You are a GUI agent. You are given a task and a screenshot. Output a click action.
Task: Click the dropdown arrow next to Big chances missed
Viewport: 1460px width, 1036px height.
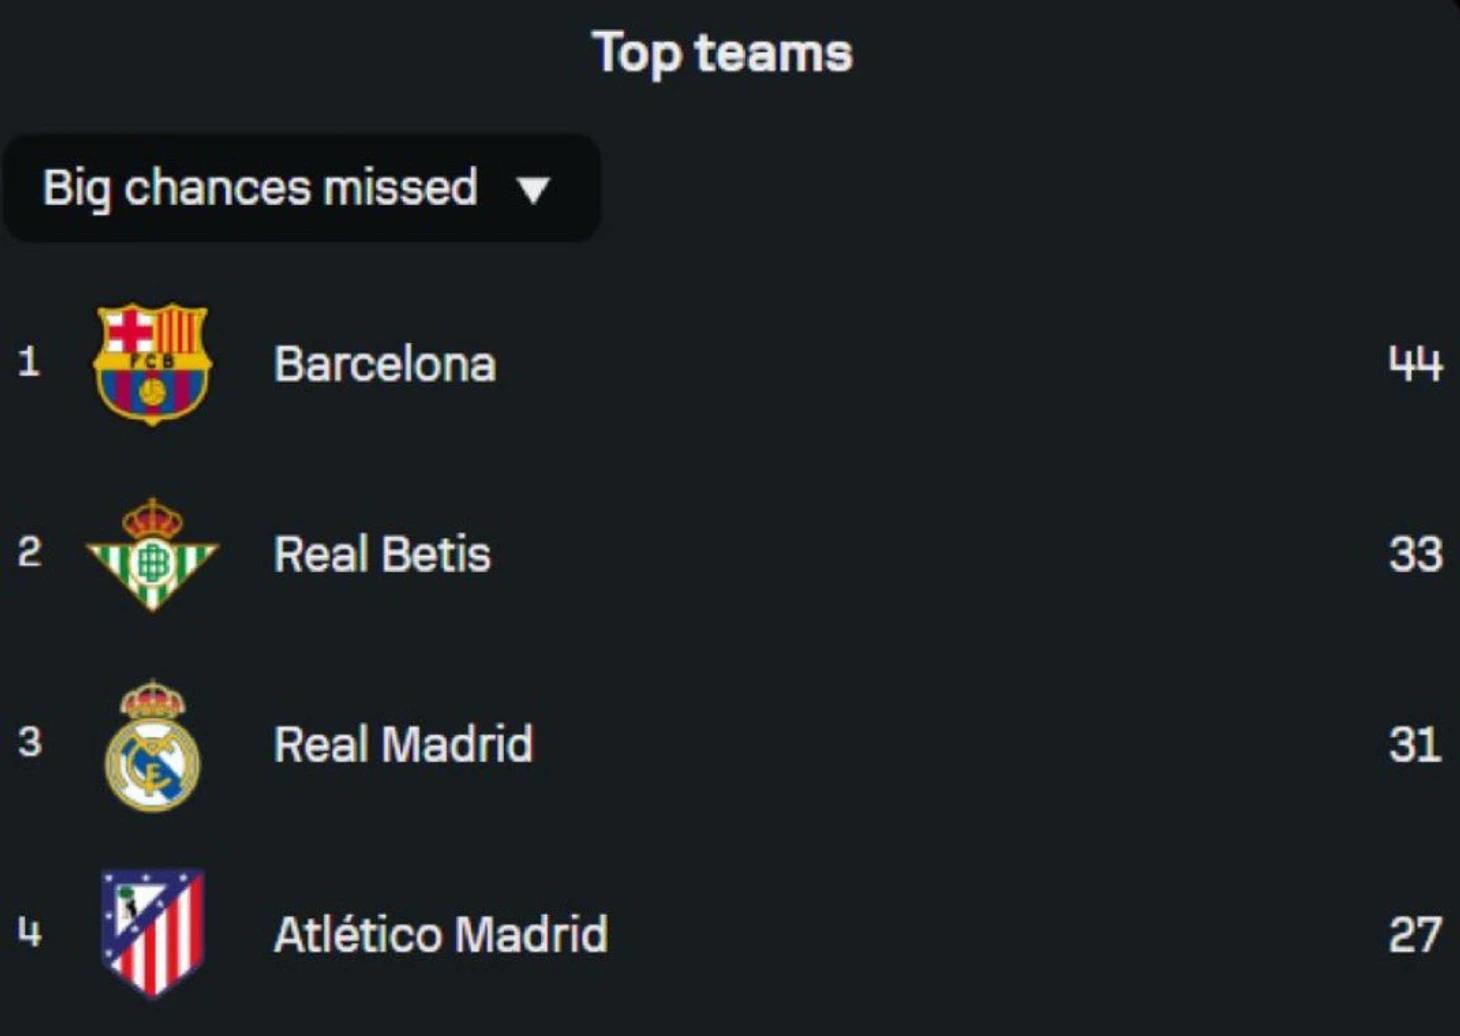coord(533,190)
